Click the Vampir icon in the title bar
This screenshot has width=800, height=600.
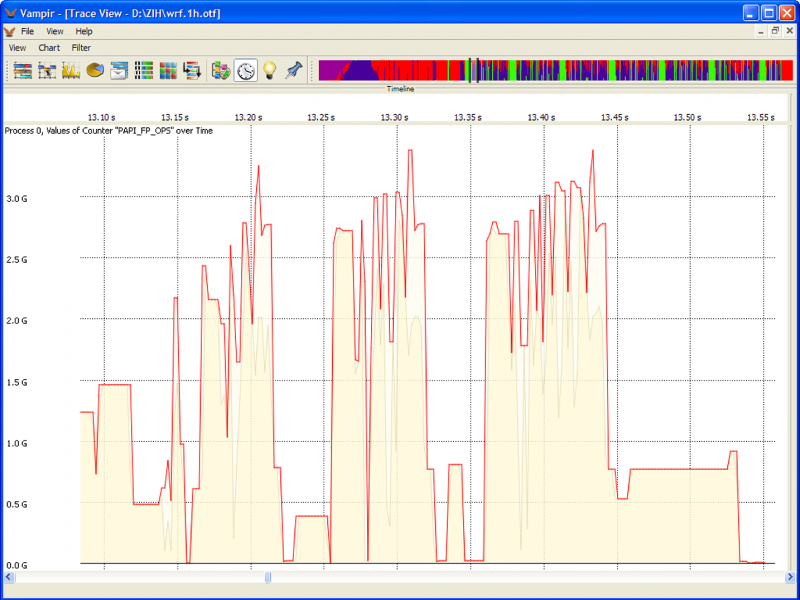[10, 13]
